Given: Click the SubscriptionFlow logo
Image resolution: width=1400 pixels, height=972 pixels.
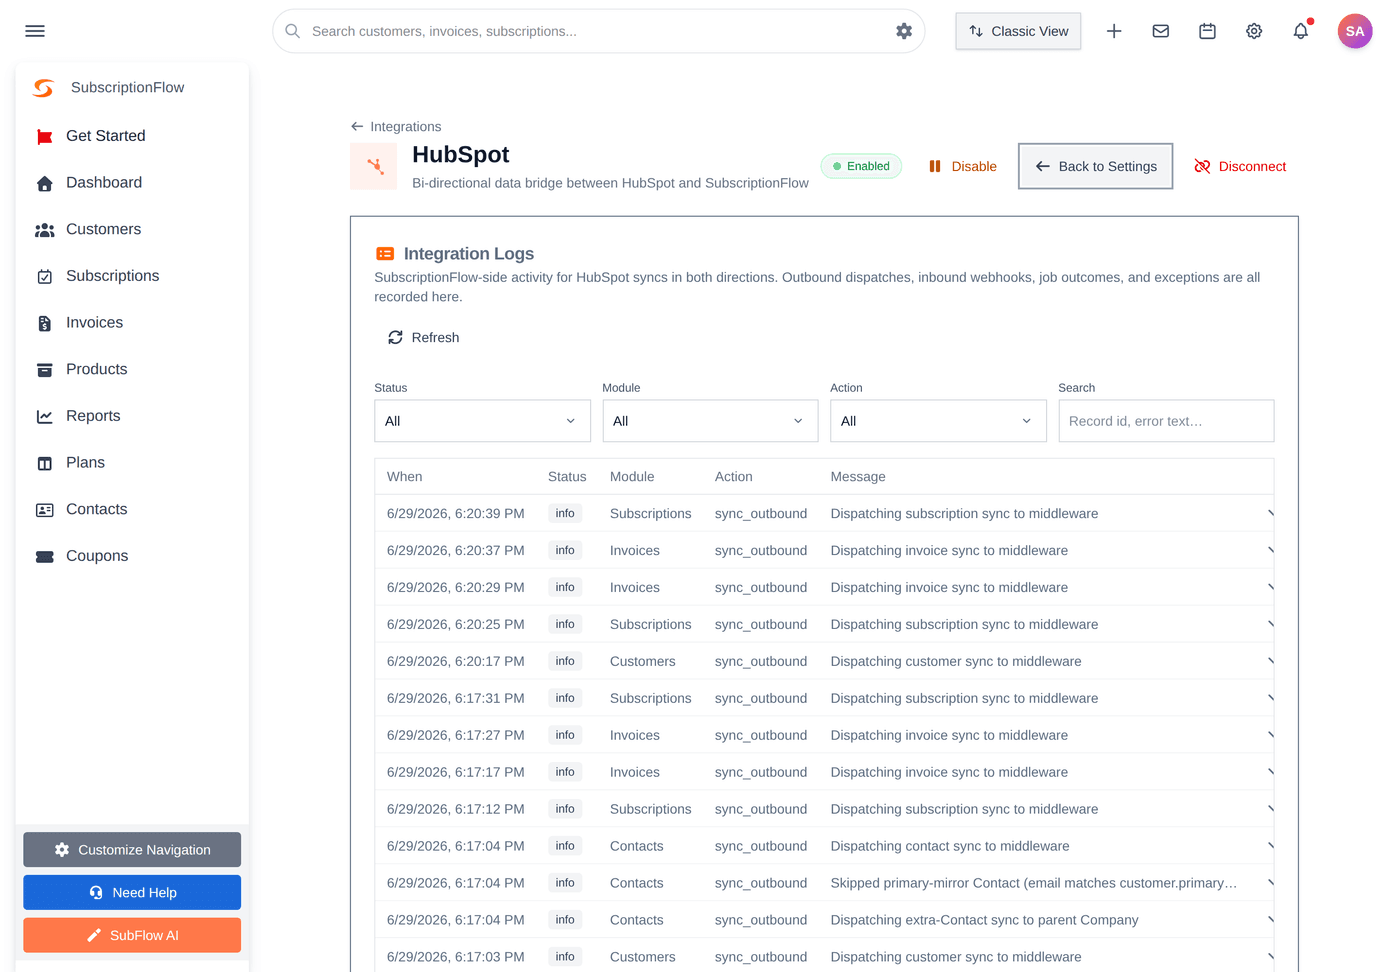Looking at the screenshot, I should pyautogui.click(x=43, y=88).
